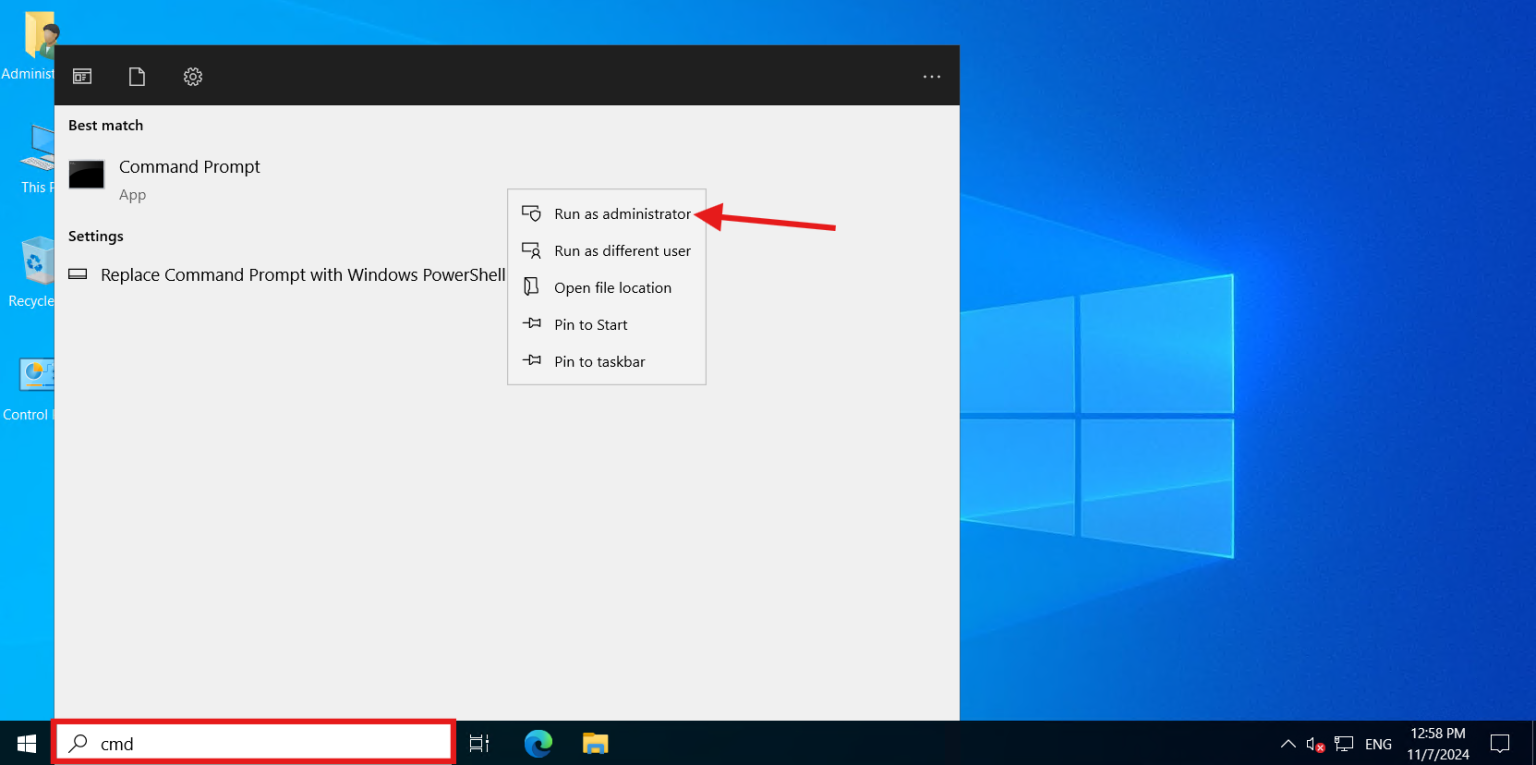
Task: Unmute the system volume icon
Action: [1315, 743]
